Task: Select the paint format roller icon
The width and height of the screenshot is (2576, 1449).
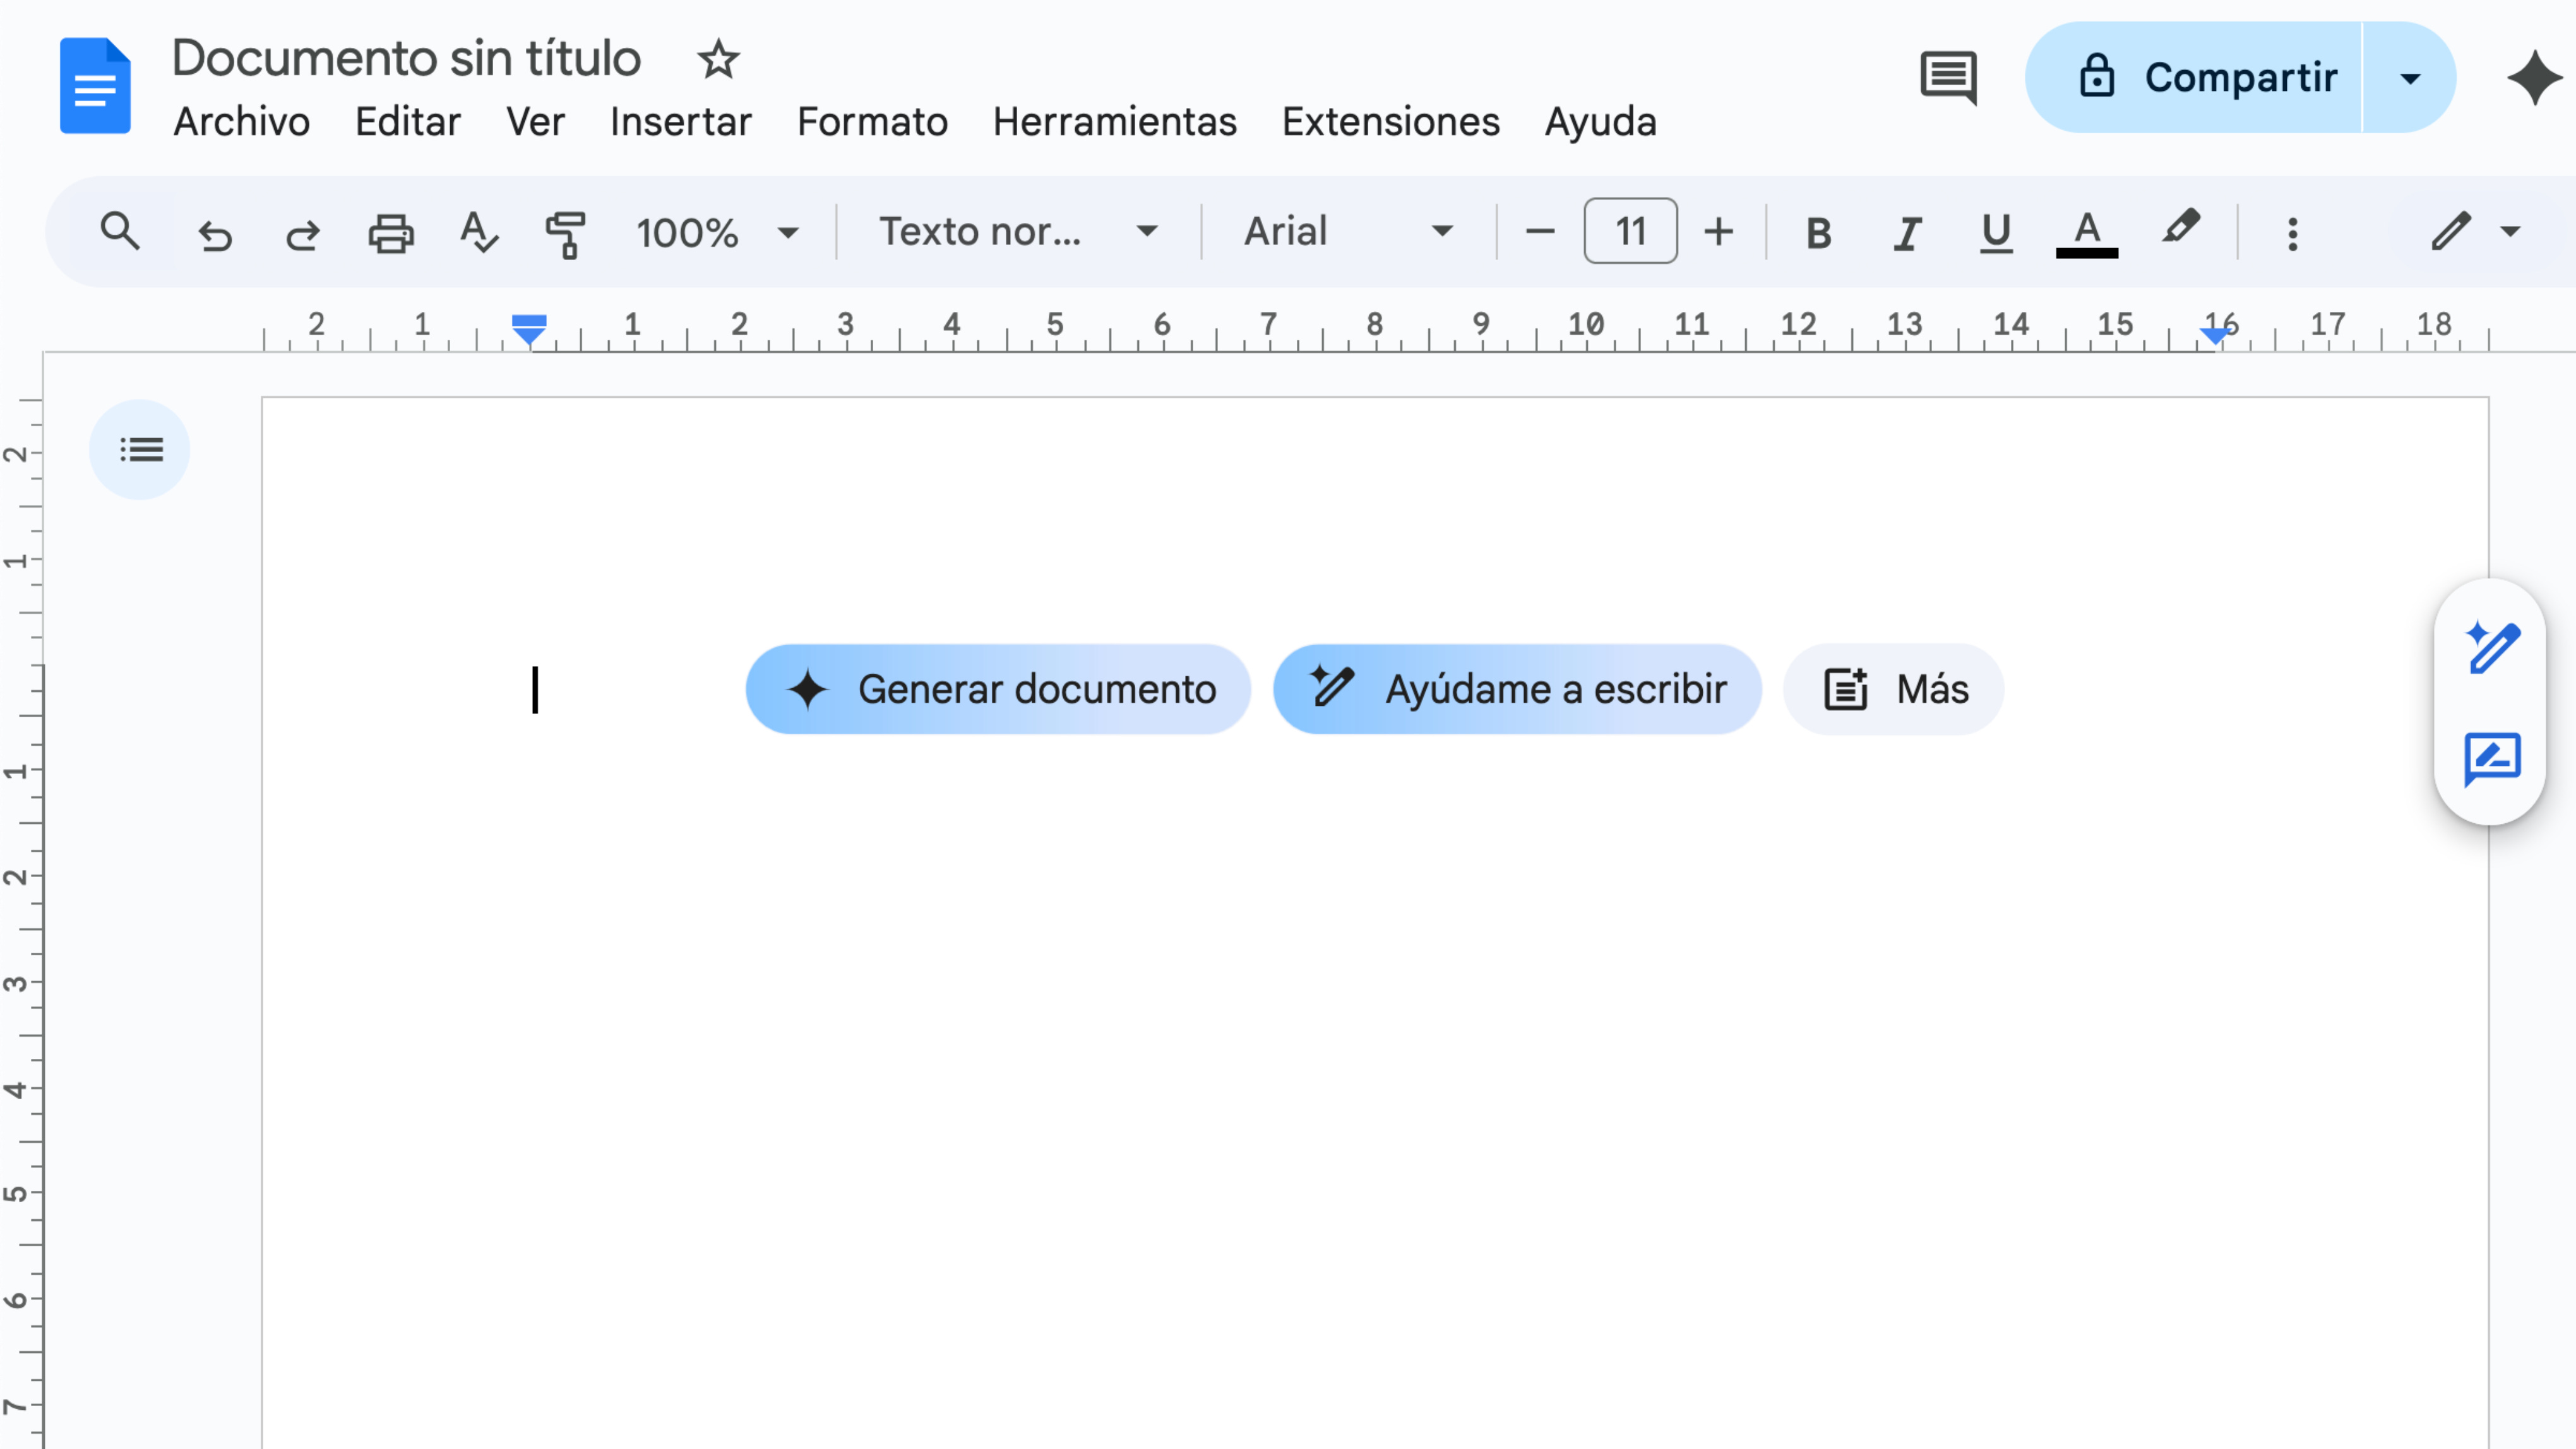Action: coord(565,234)
